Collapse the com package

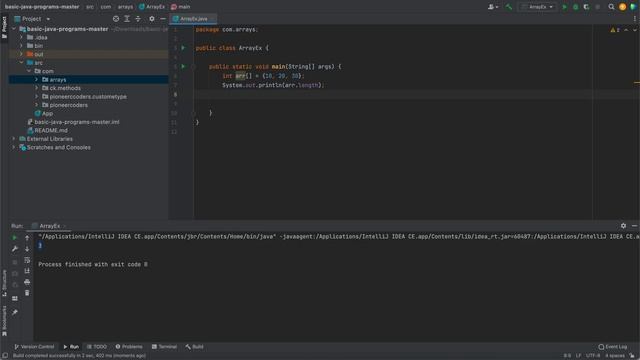[x=29, y=71]
